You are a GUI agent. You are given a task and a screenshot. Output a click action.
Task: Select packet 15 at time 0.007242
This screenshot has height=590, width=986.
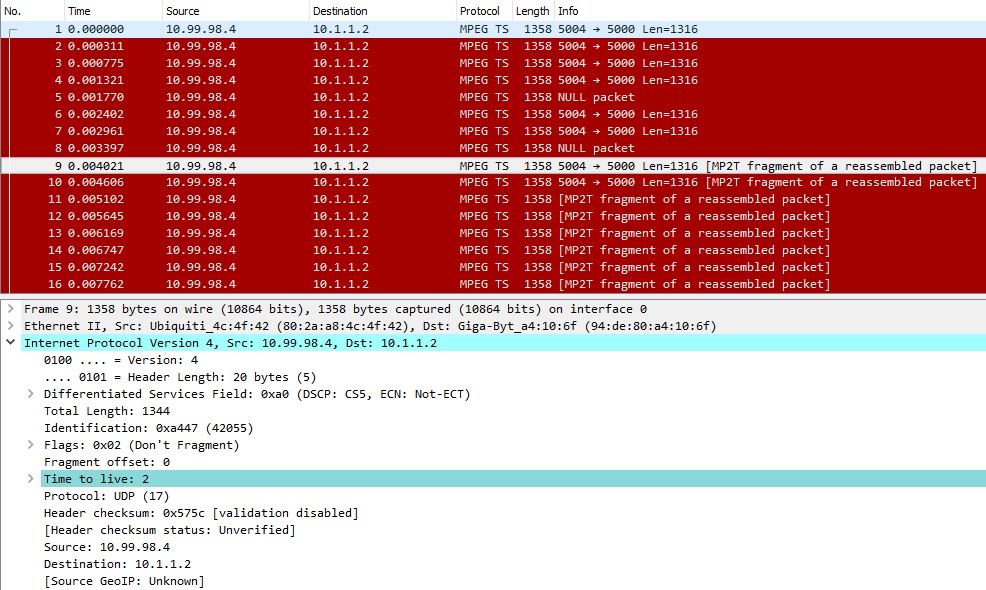point(493,267)
